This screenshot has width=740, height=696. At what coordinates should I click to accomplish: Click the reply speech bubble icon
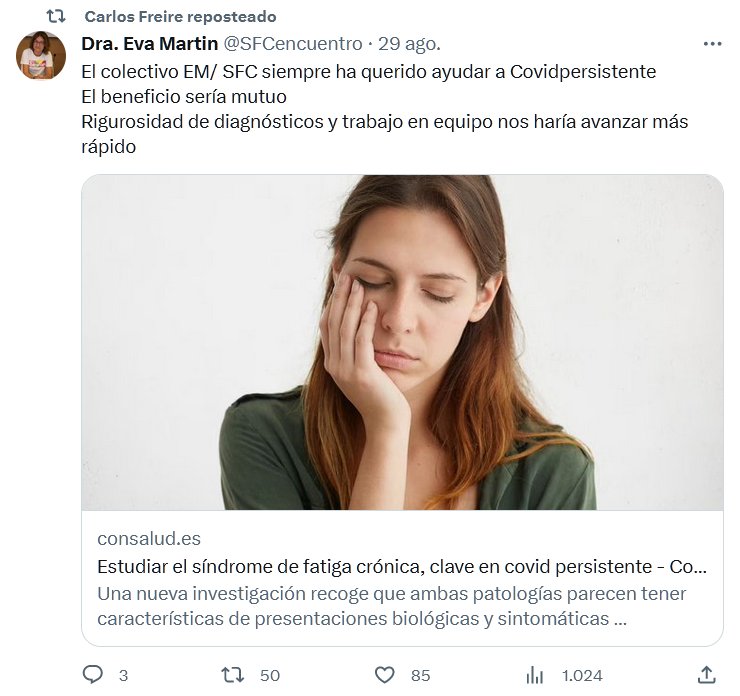93,675
